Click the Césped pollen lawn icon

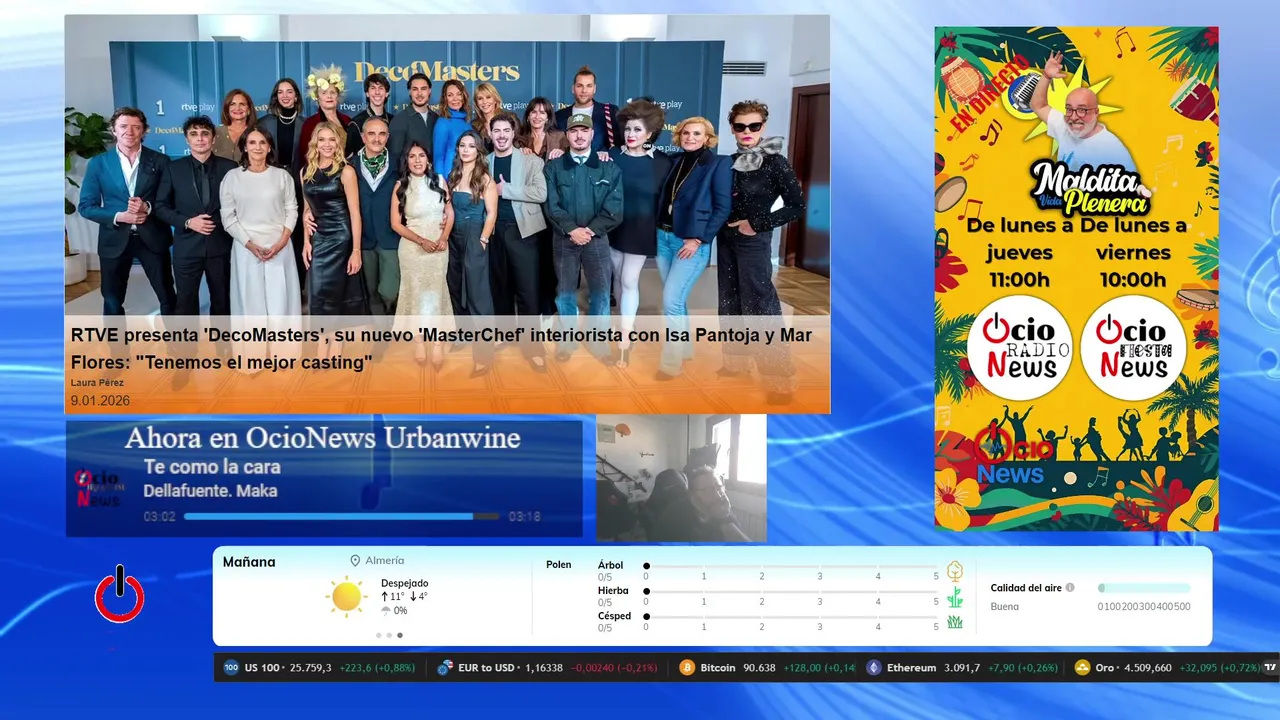click(955, 622)
